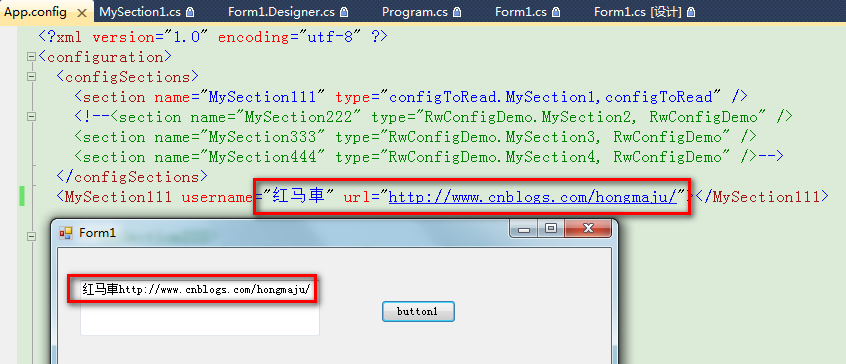846x364 pixels.
Task: Open the cnblogs.com/hongmaju link in App.config
Action: 533,197
